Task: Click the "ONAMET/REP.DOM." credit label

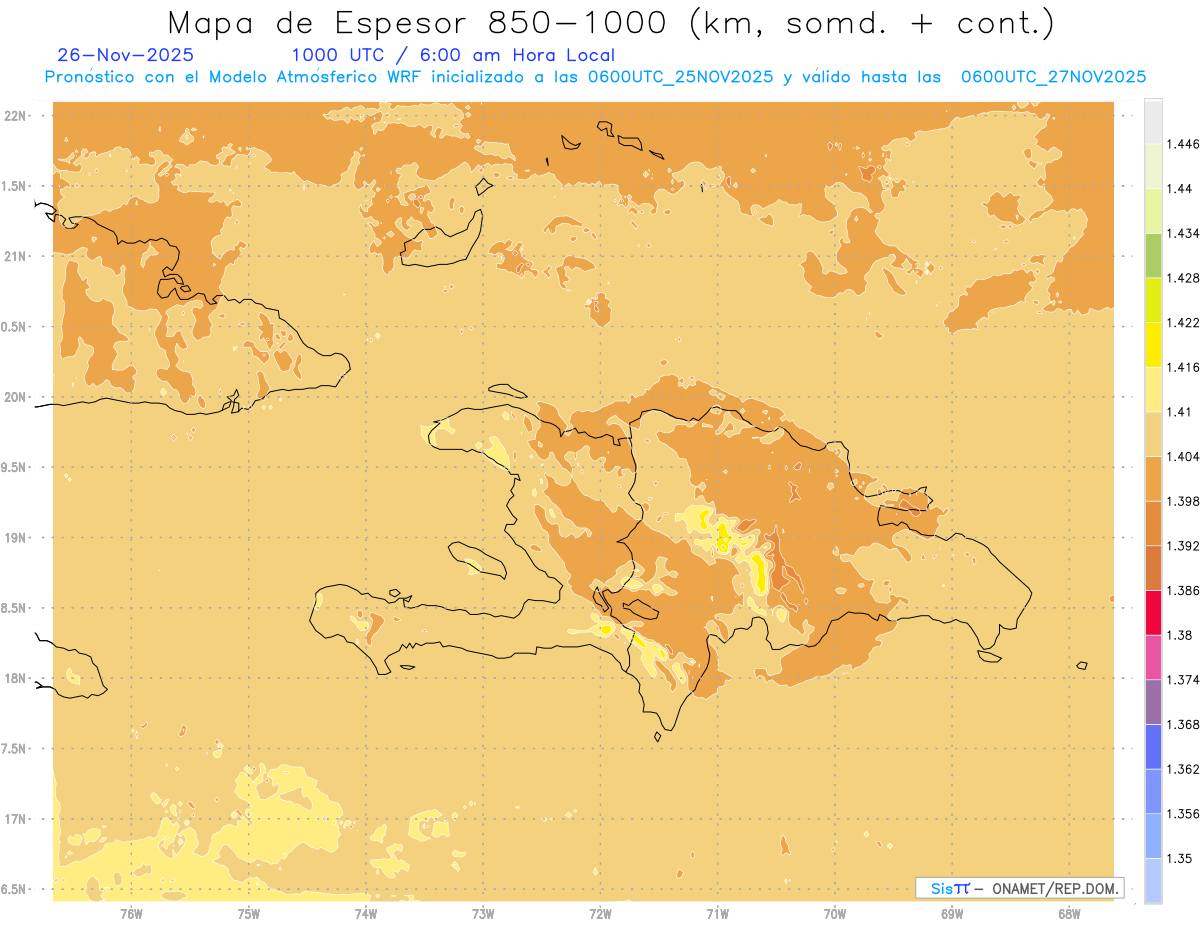Action: [1054, 888]
